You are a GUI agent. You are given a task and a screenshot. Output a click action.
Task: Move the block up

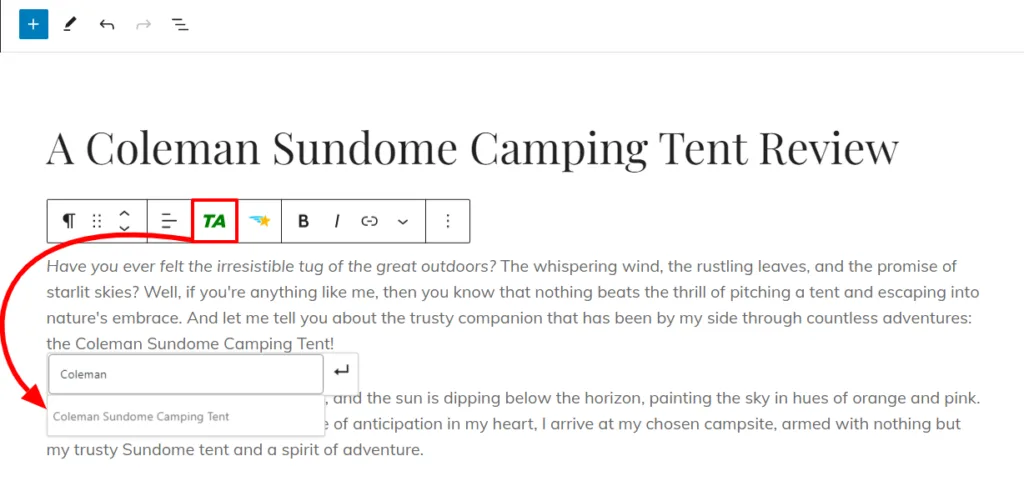(124, 213)
